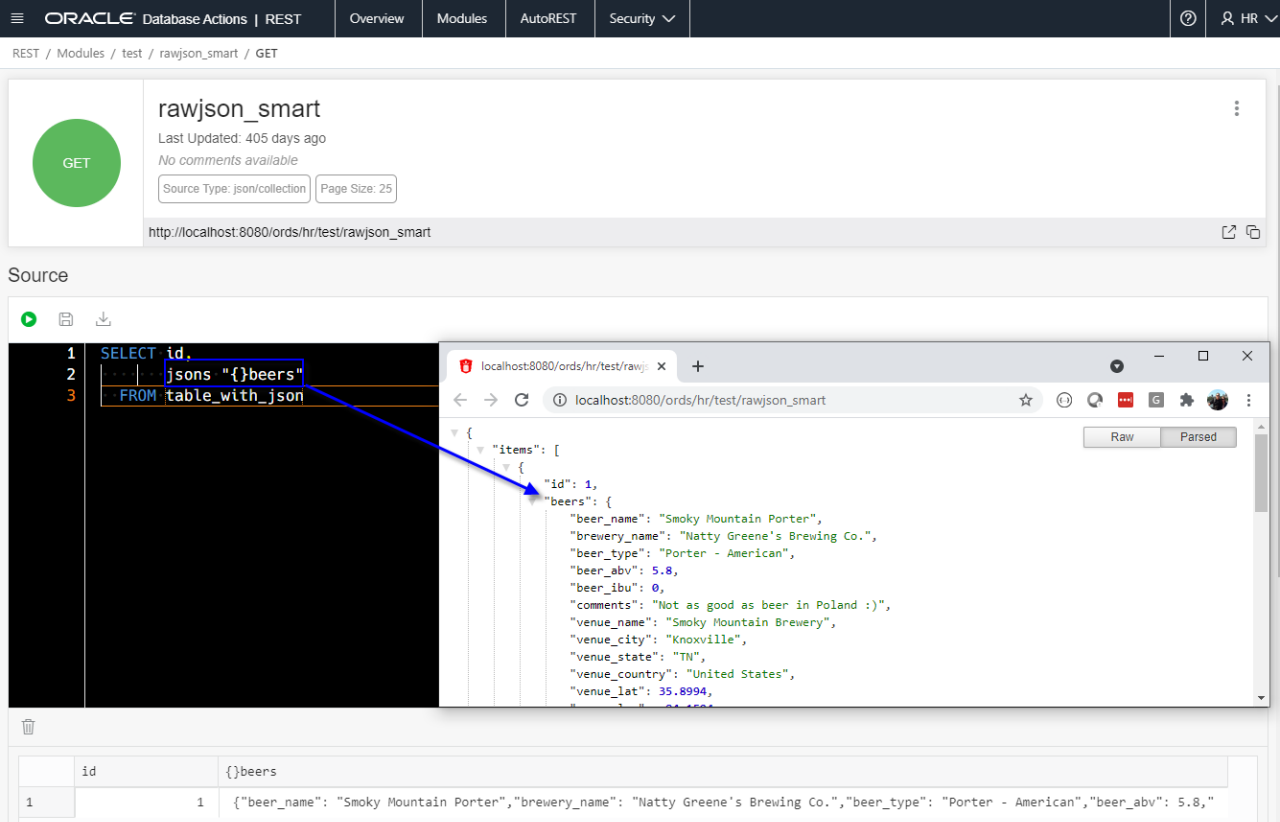Keep JSON view on Parsed
The width and height of the screenshot is (1280, 822).
pos(1198,436)
